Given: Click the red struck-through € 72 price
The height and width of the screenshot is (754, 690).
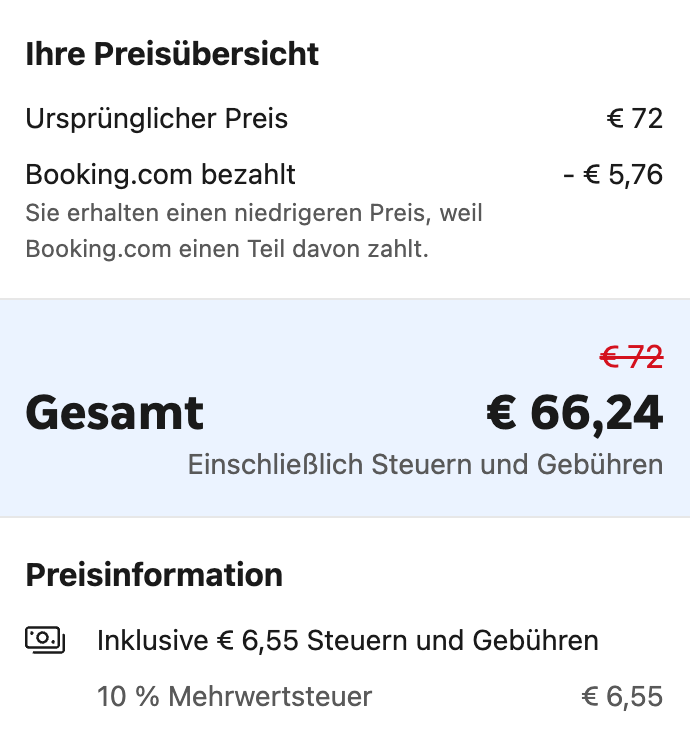Looking at the screenshot, I should click(632, 357).
